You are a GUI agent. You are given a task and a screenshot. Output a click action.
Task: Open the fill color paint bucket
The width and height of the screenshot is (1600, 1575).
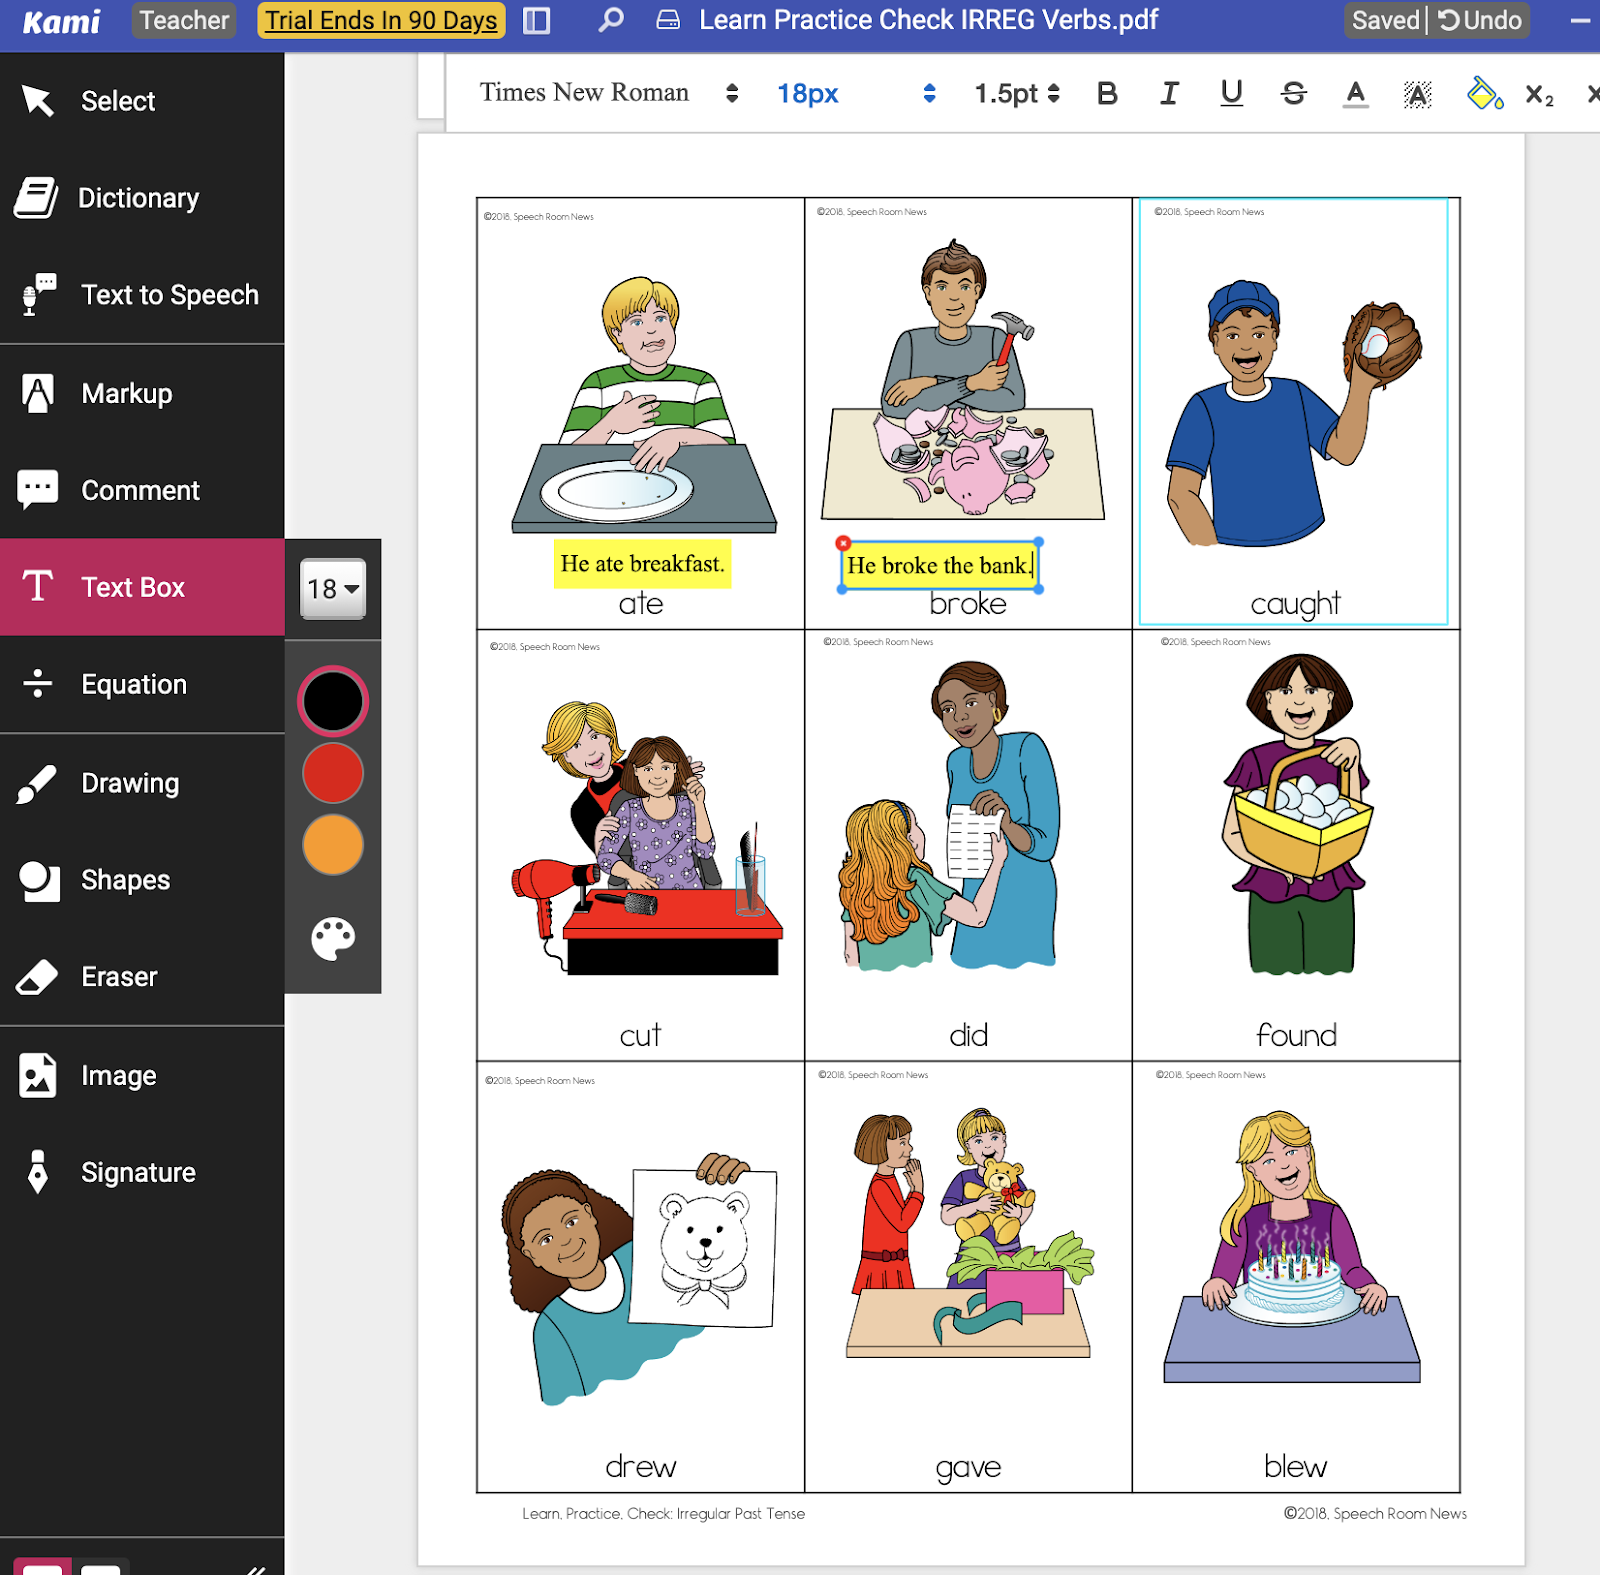[x=1484, y=94]
